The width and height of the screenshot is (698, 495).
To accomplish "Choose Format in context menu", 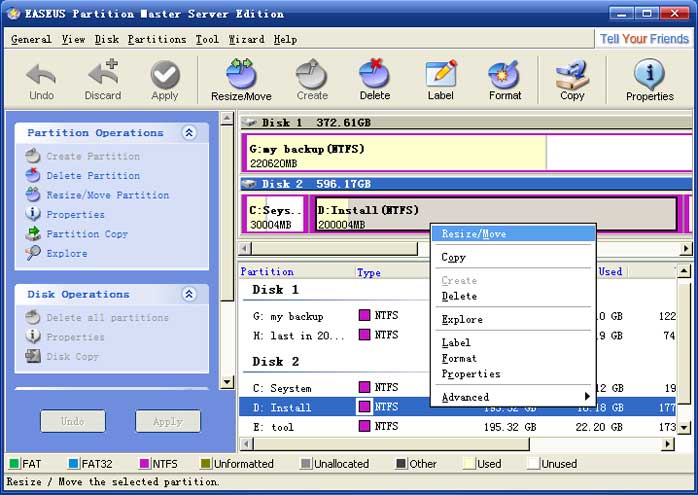I will (x=514, y=358).
